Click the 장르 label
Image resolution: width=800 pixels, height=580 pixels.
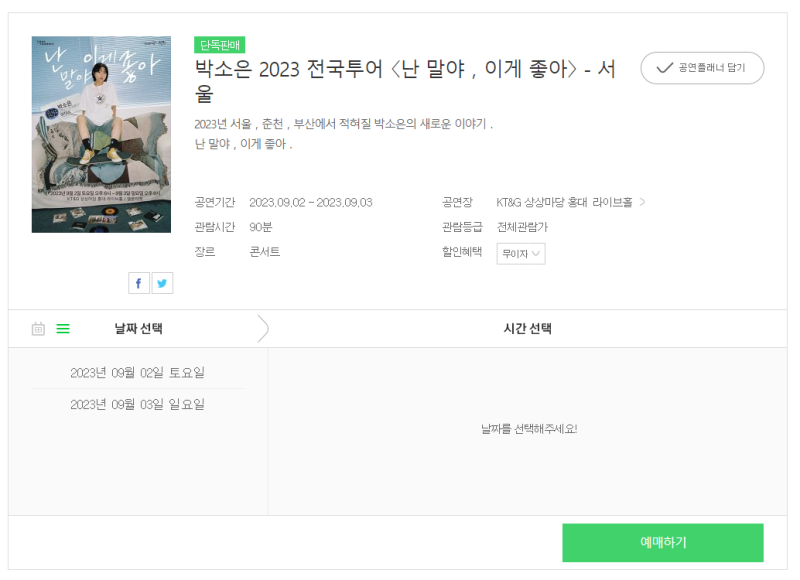(205, 252)
